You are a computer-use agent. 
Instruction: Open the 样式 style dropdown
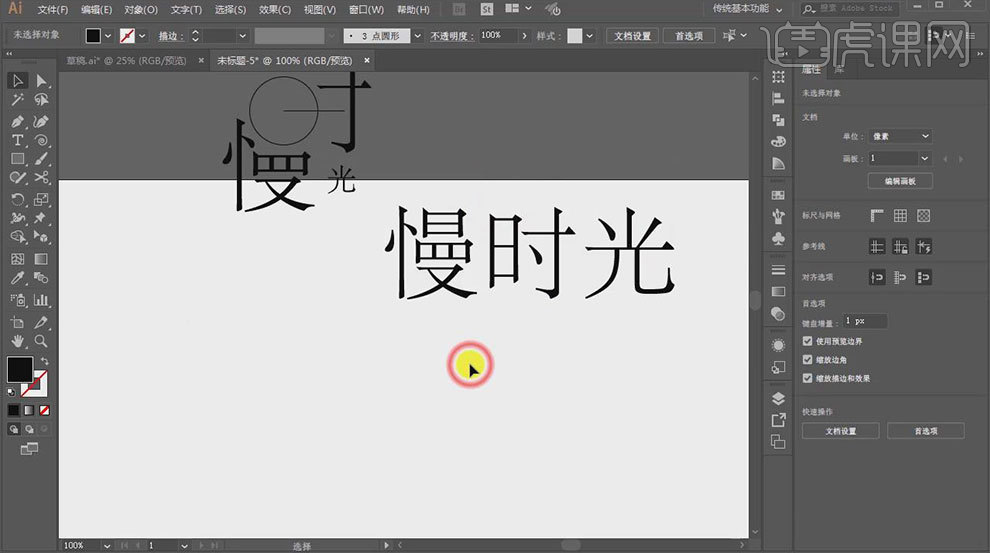click(589, 36)
